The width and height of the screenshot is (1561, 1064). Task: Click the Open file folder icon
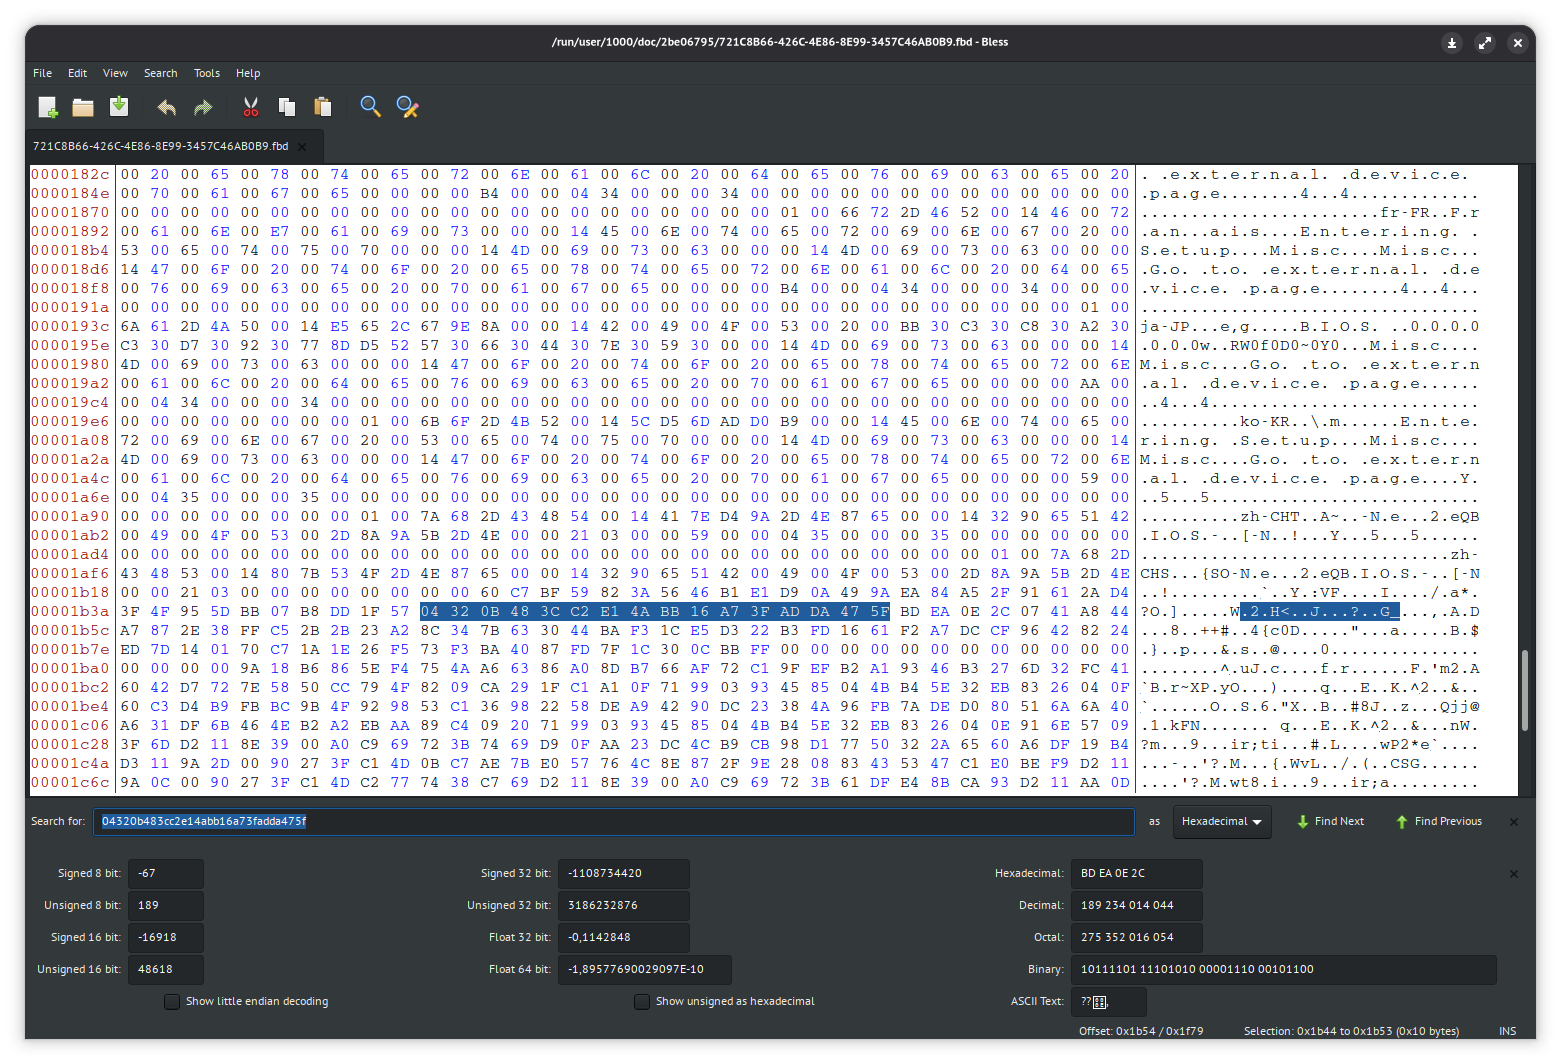(x=83, y=107)
